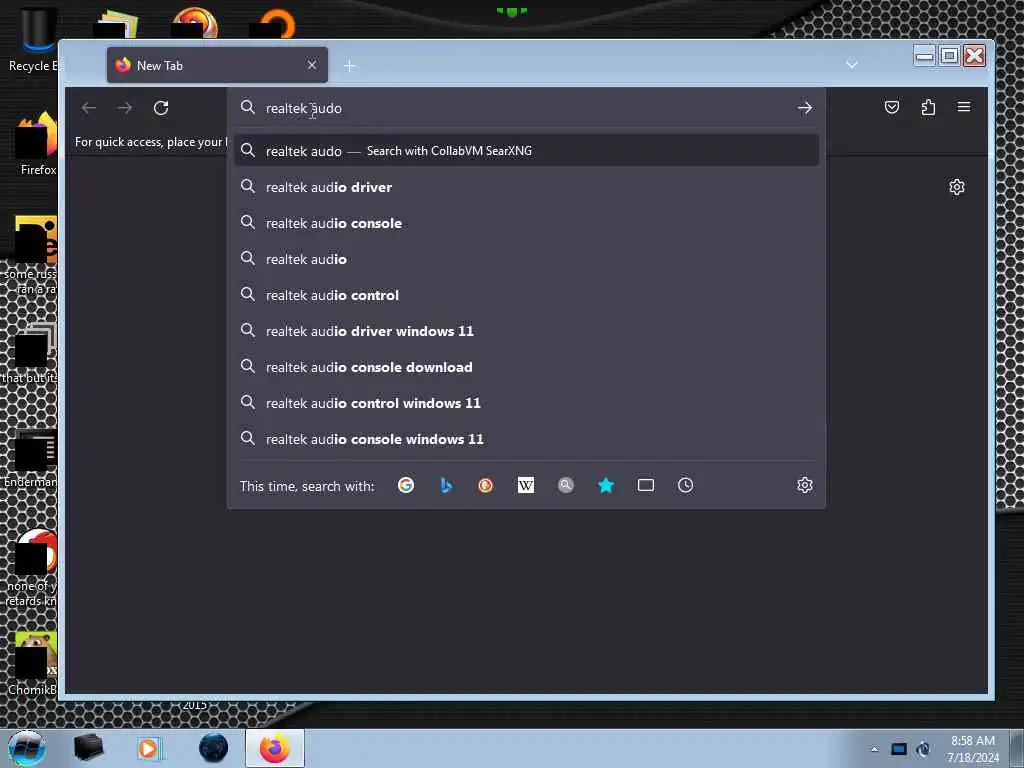Viewport: 1024px width, 768px height.
Task: Close the New Tab tab
Action: tap(312, 65)
